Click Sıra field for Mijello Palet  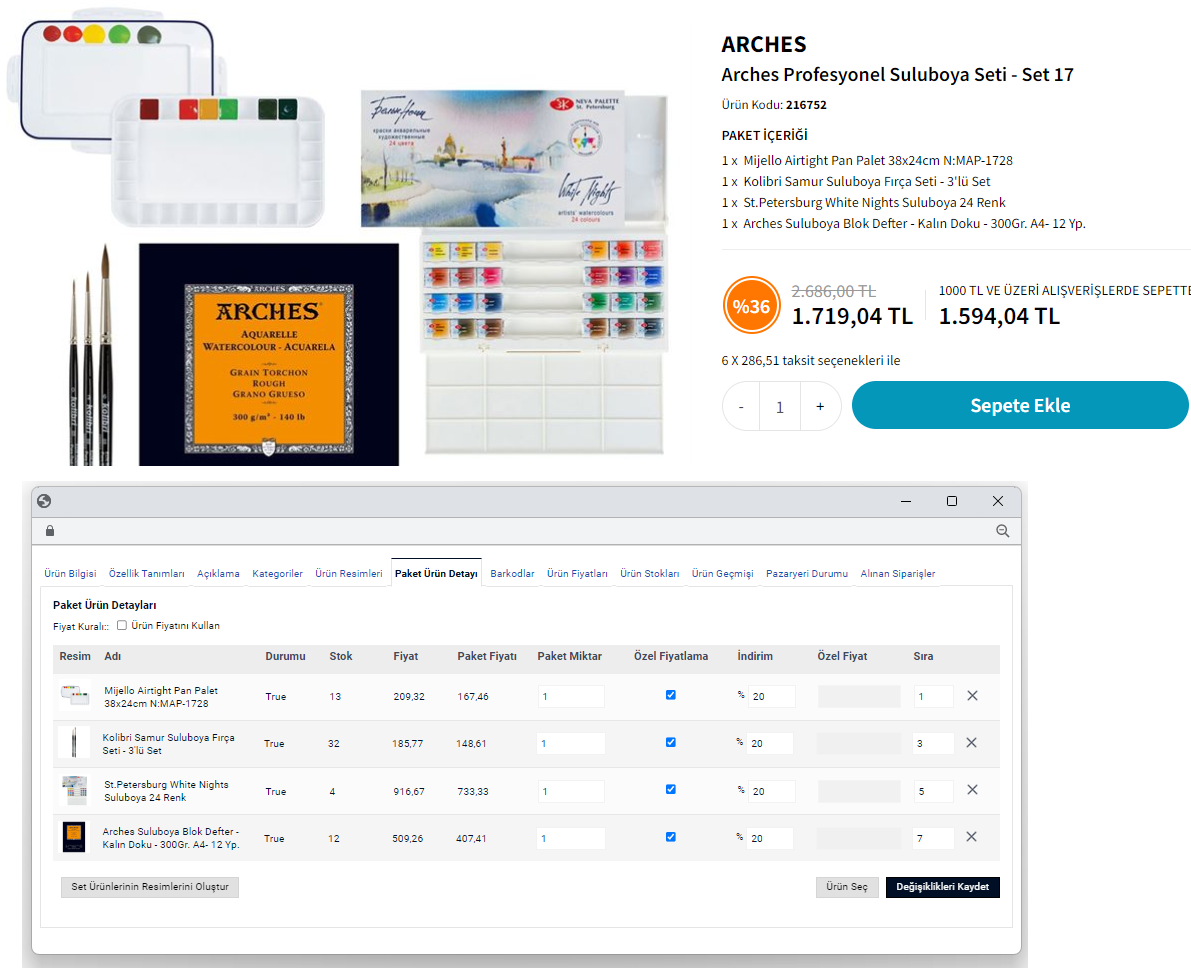[934, 696]
